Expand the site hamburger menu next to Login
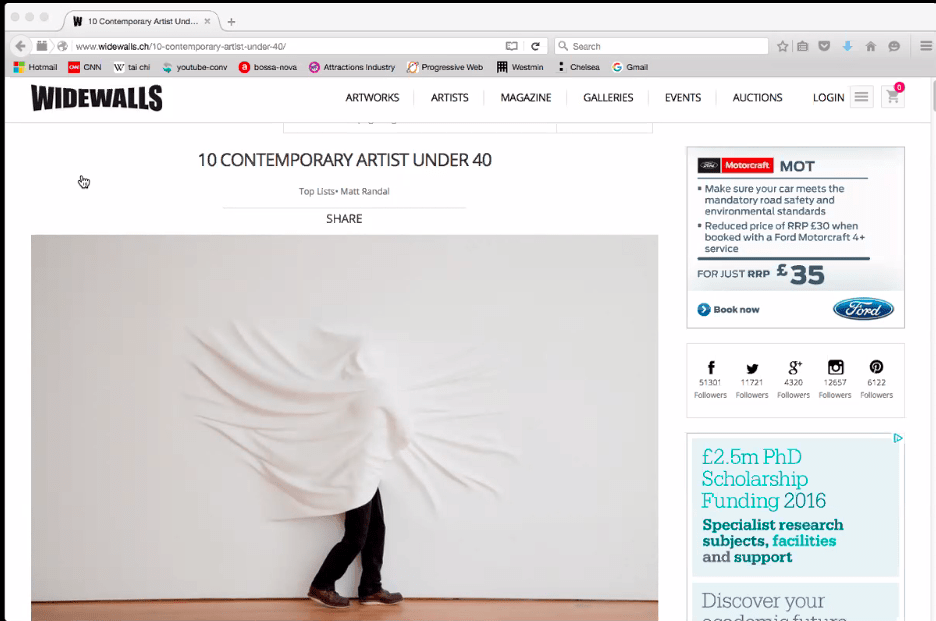 [x=861, y=97]
